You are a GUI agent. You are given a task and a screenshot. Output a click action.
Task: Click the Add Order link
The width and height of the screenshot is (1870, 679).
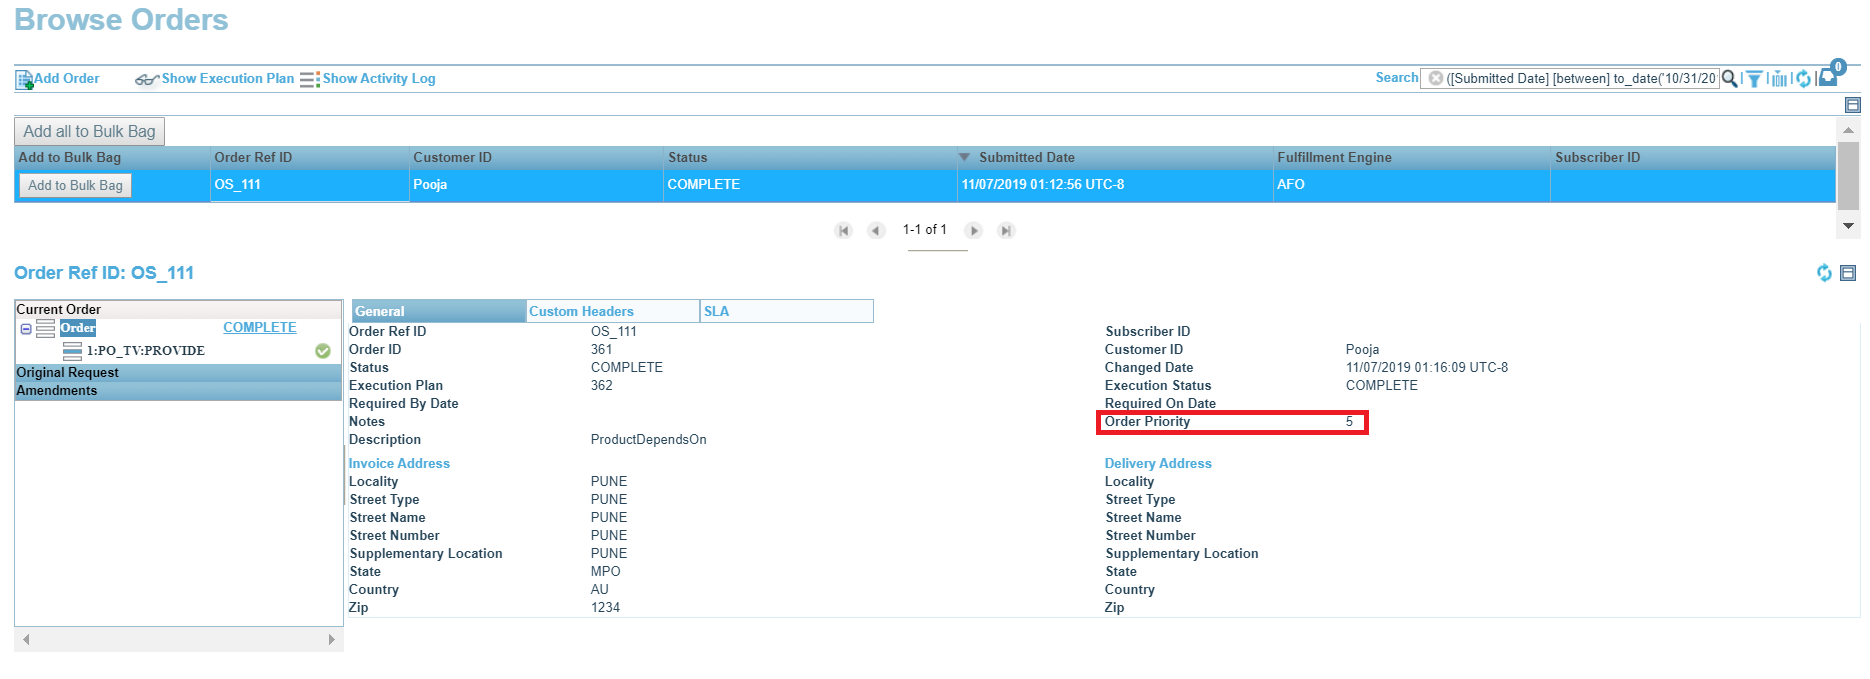click(67, 78)
